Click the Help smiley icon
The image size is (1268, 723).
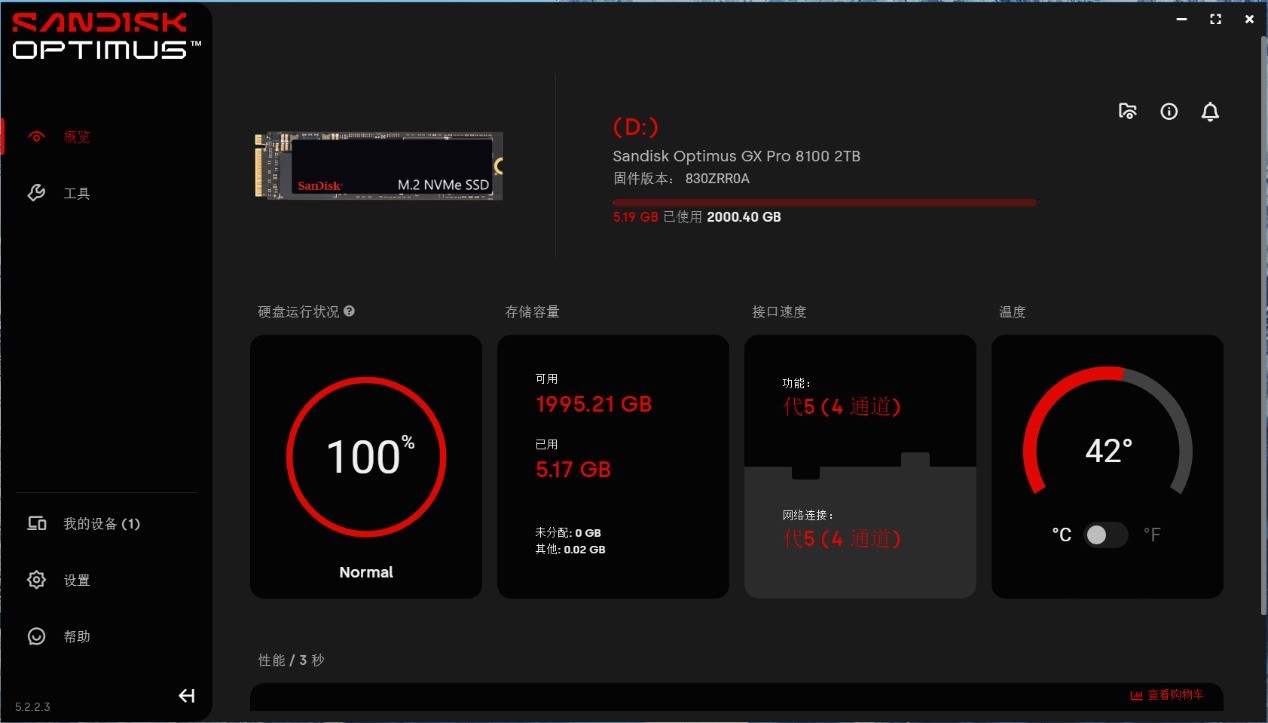(37, 636)
